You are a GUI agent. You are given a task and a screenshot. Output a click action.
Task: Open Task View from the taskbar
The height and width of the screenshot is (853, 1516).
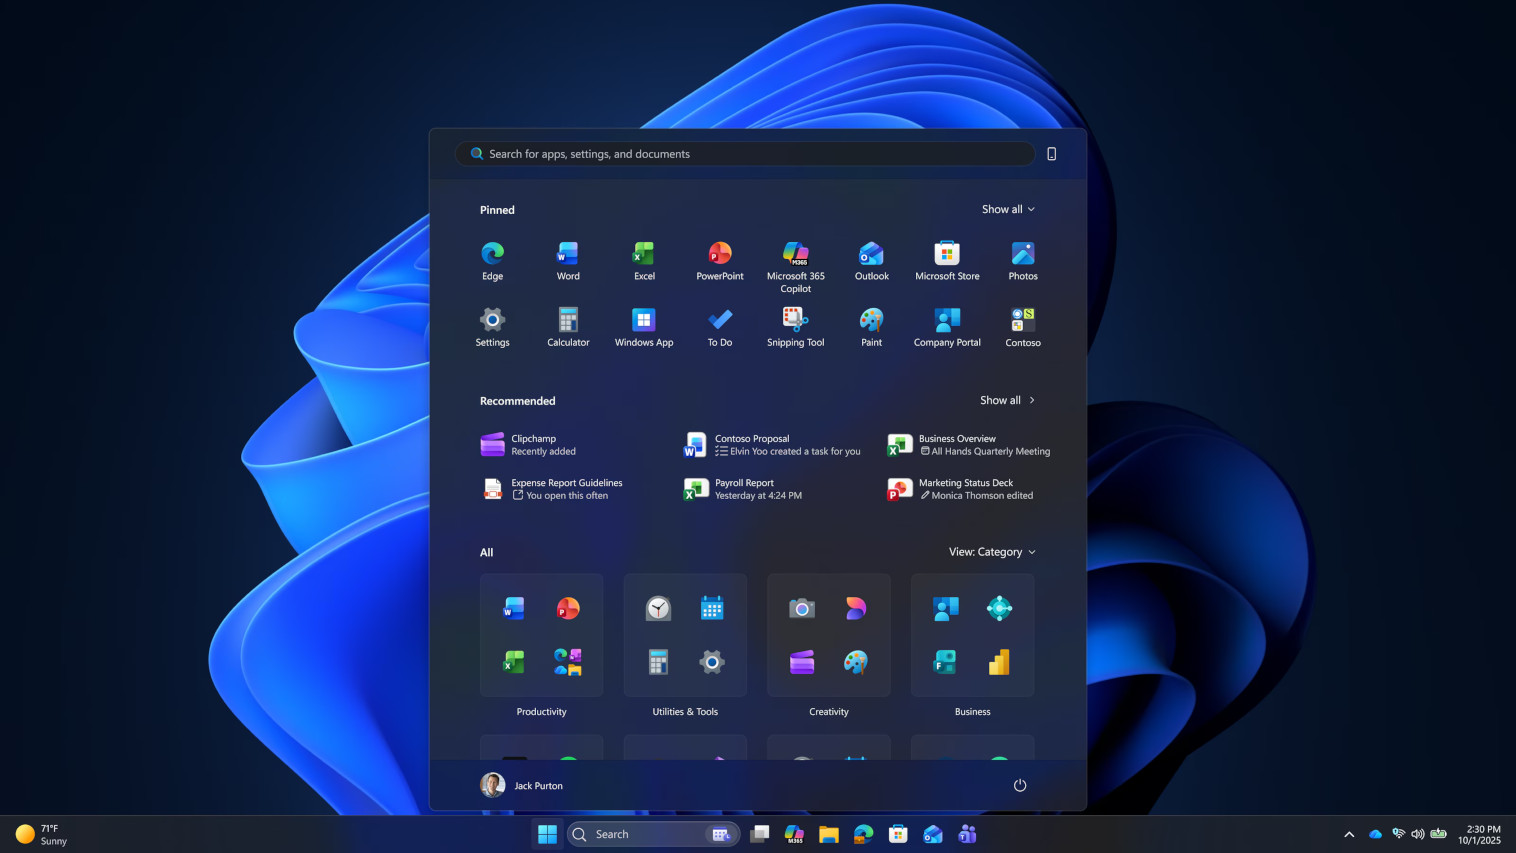(x=760, y=834)
